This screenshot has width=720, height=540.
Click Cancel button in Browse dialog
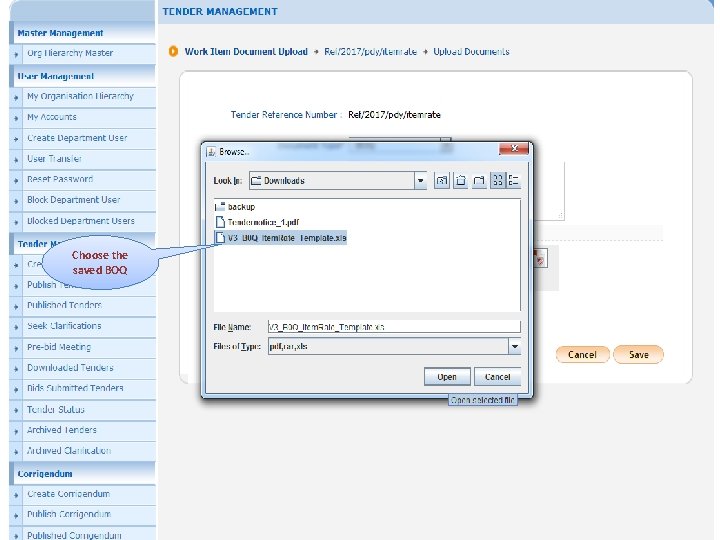(497, 377)
